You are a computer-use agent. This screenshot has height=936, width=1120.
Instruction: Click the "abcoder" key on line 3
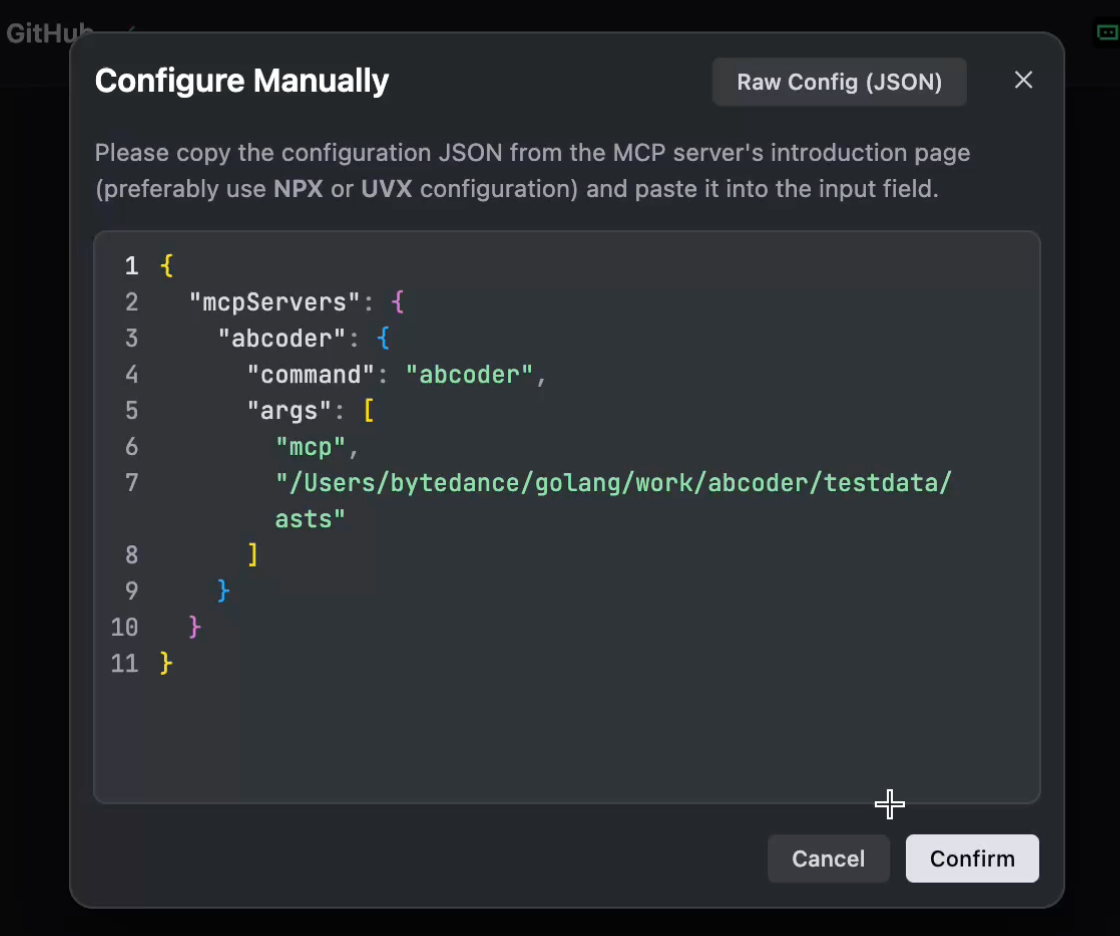(x=281, y=338)
